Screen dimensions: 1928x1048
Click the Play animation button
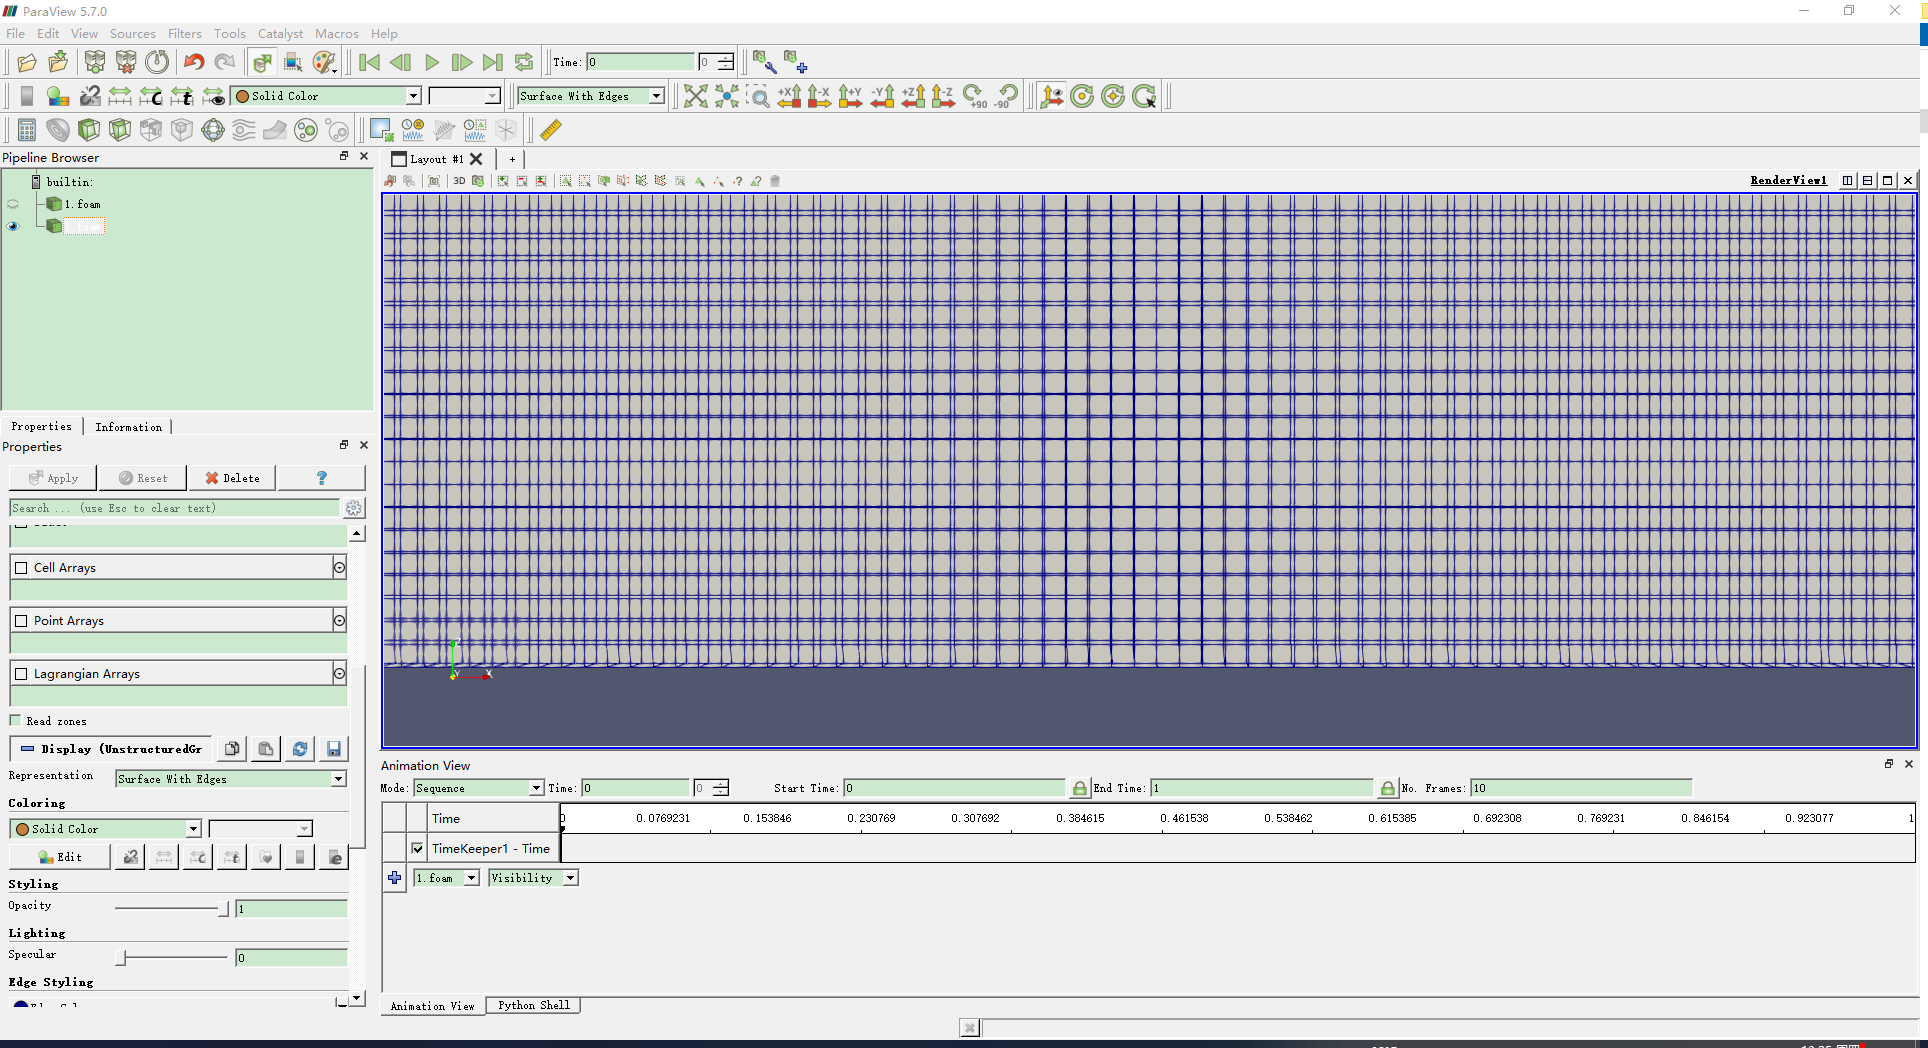click(432, 63)
